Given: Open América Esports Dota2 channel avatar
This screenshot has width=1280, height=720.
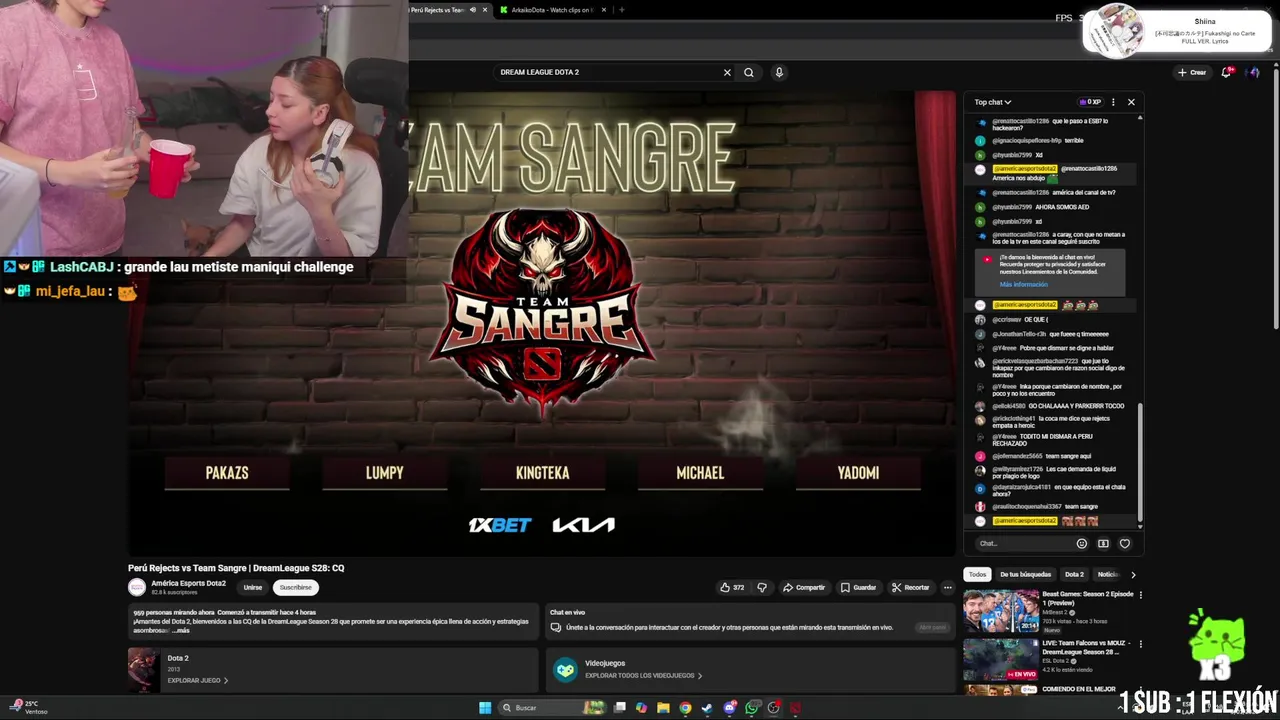Looking at the screenshot, I should tap(137, 588).
